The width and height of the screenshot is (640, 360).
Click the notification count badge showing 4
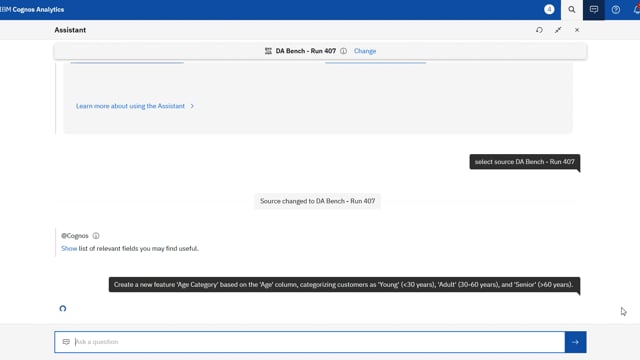click(549, 9)
